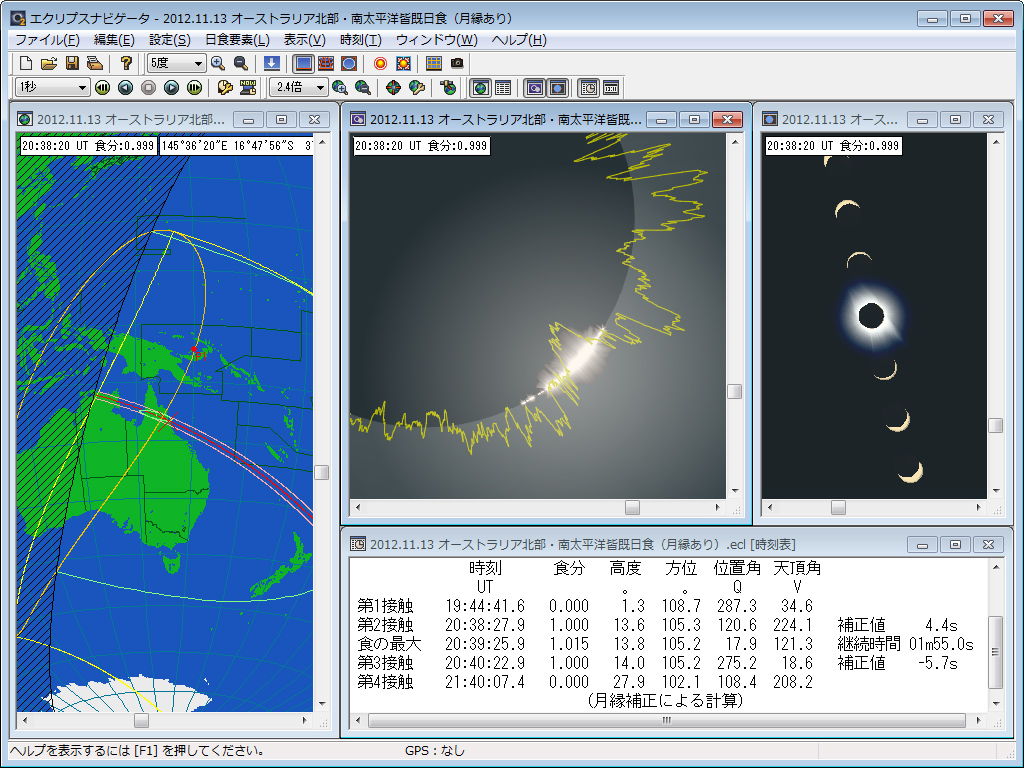
Task: Open the 日食要素(L) menu
Action: (237, 40)
